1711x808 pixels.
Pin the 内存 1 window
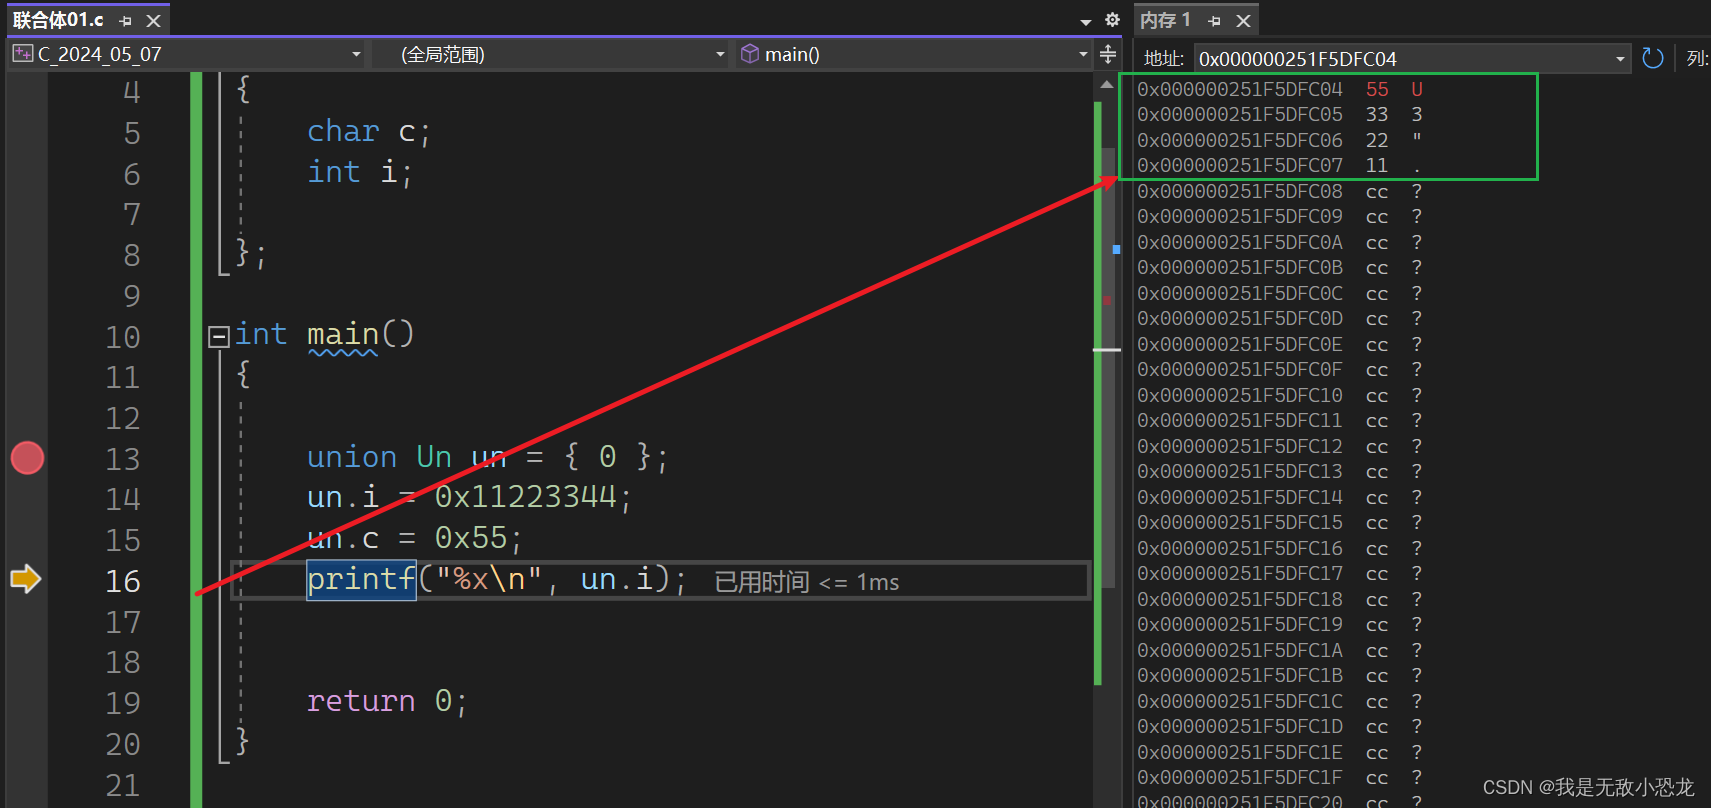coord(1214,21)
